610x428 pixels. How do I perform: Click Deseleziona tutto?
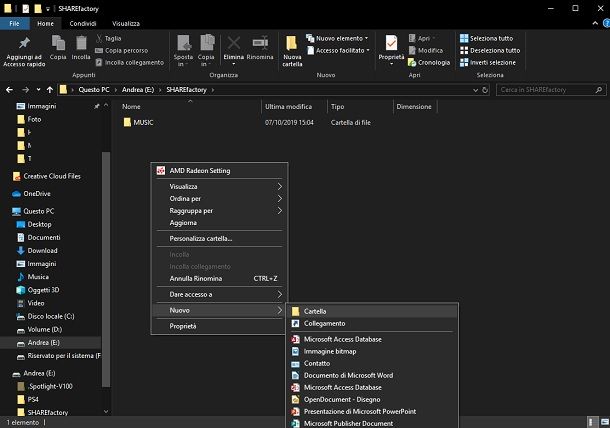click(x=490, y=50)
